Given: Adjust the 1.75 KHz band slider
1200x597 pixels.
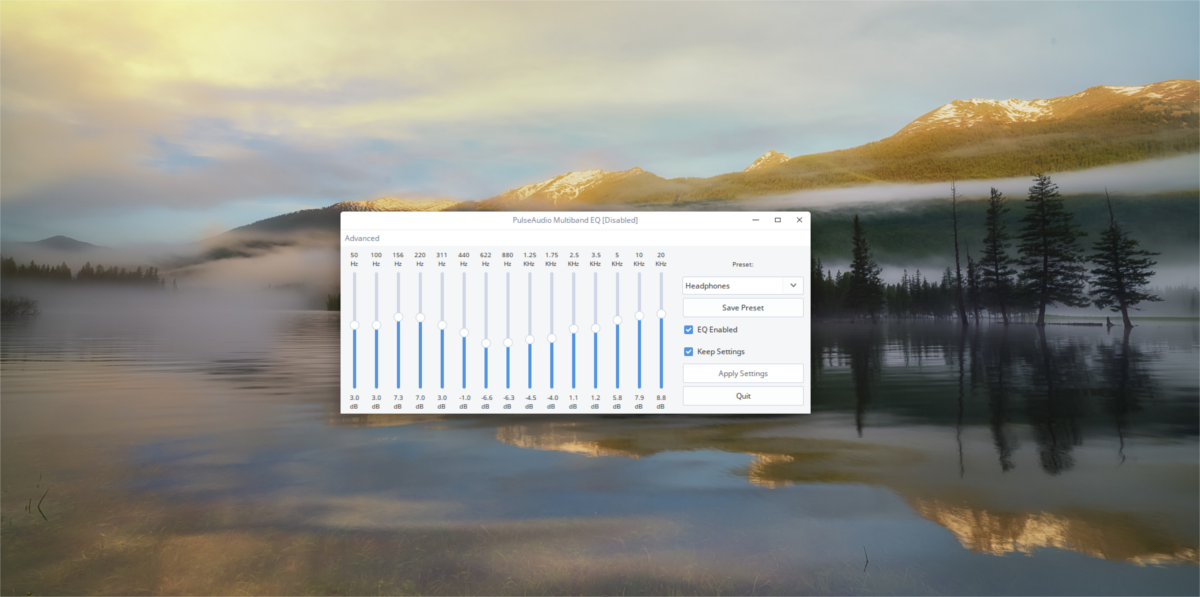Looking at the screenshot, I should click(551, 339).
